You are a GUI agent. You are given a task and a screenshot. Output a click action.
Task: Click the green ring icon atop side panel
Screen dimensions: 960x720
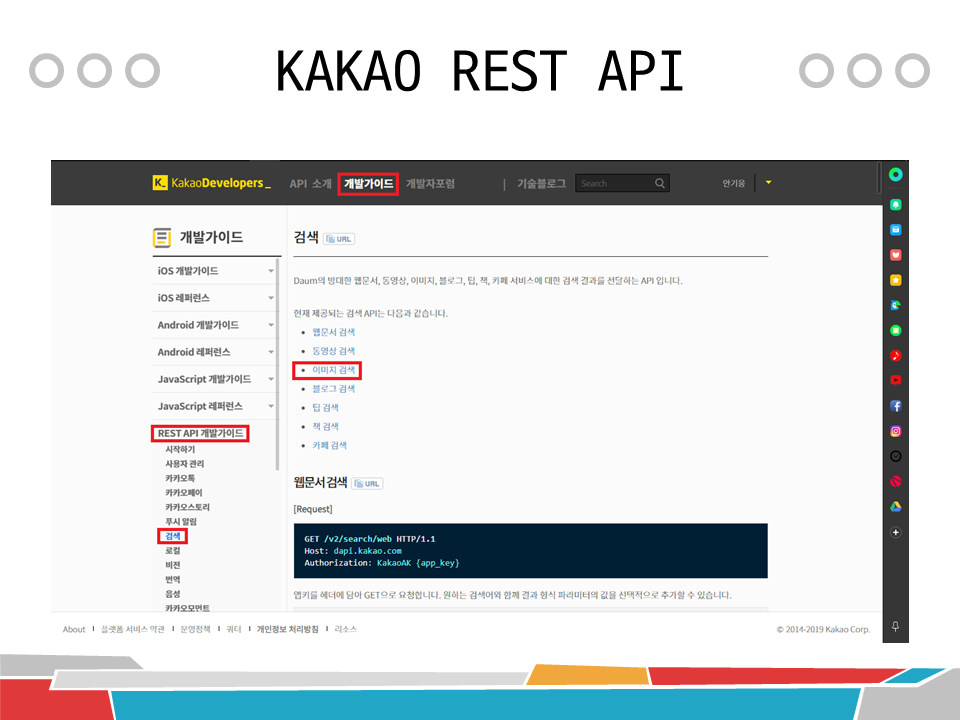895,174
